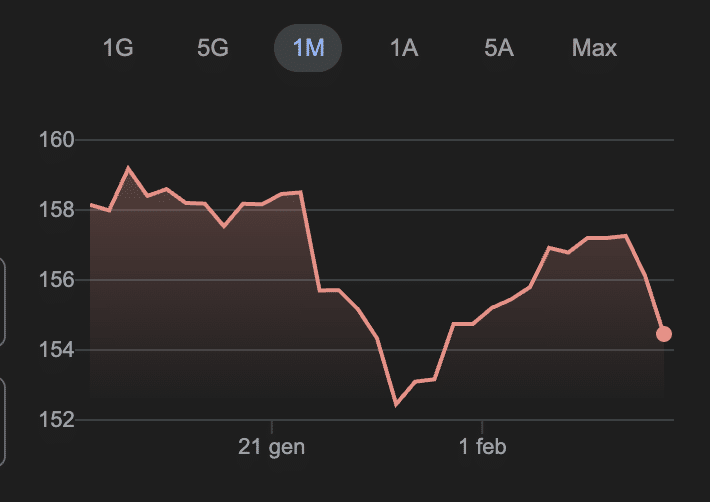710x502 pixels.
Task: Click the lowest trough of the chart line
Action: click(396, 404)
